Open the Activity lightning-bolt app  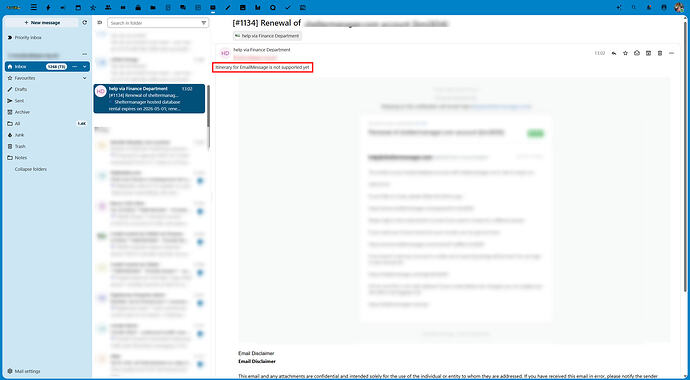click(x=48, y=7)
